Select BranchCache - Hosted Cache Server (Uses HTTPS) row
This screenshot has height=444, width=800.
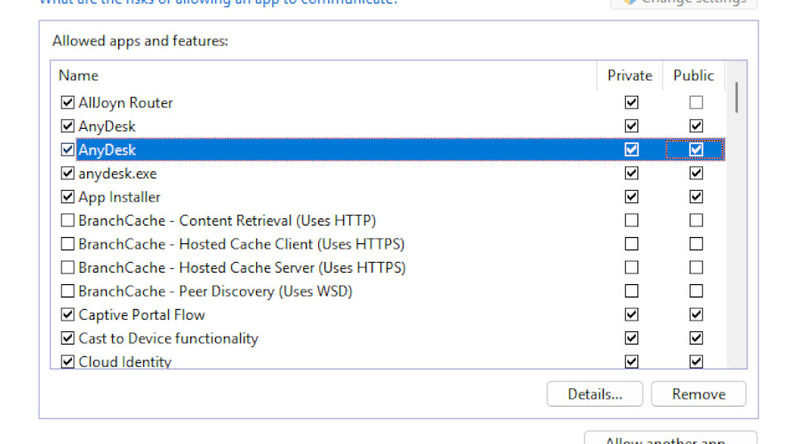coord(242,267)
